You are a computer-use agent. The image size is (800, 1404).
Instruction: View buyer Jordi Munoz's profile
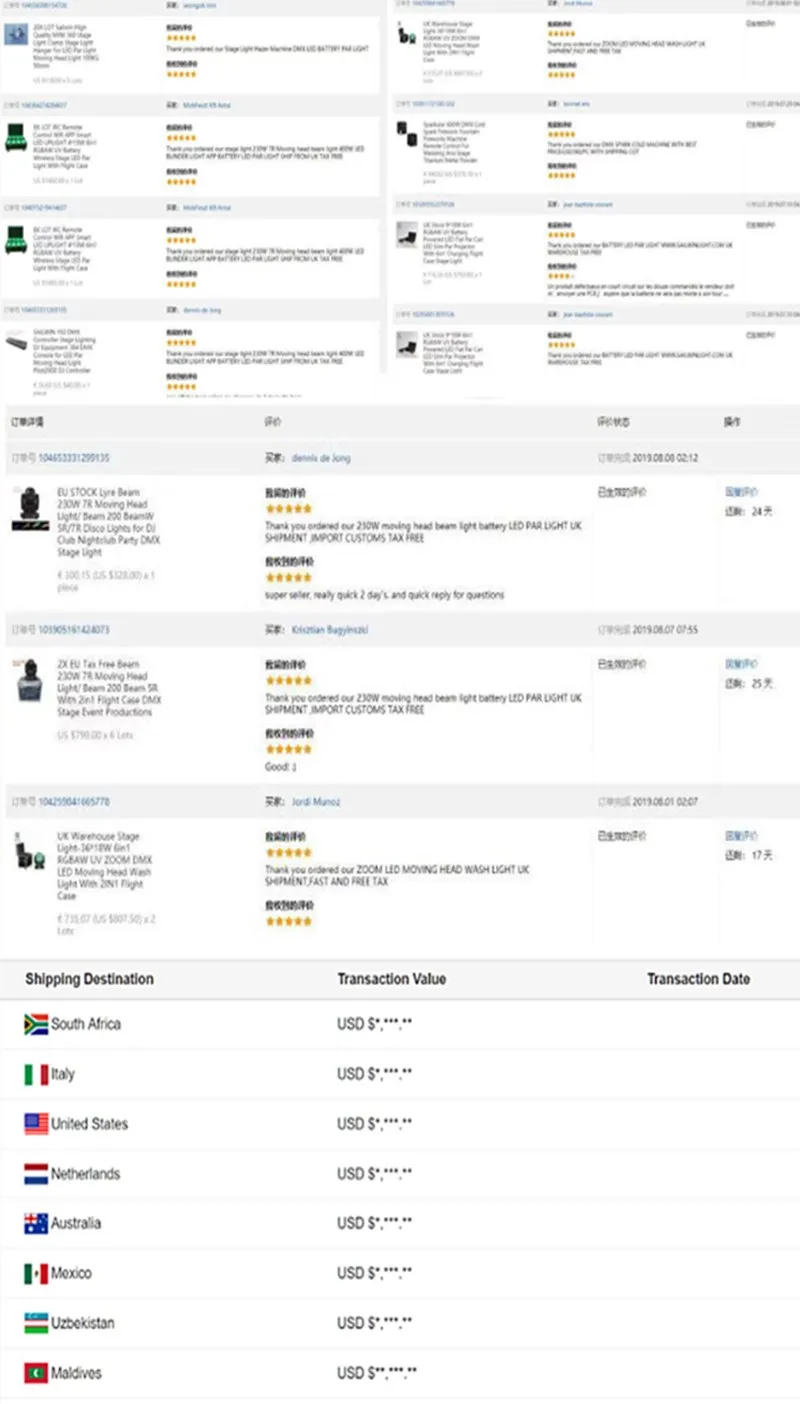point(316,802)
